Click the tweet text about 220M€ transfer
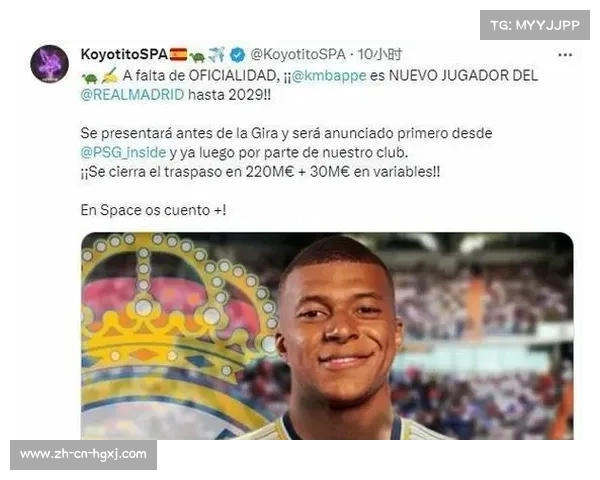 pos(260,171)
